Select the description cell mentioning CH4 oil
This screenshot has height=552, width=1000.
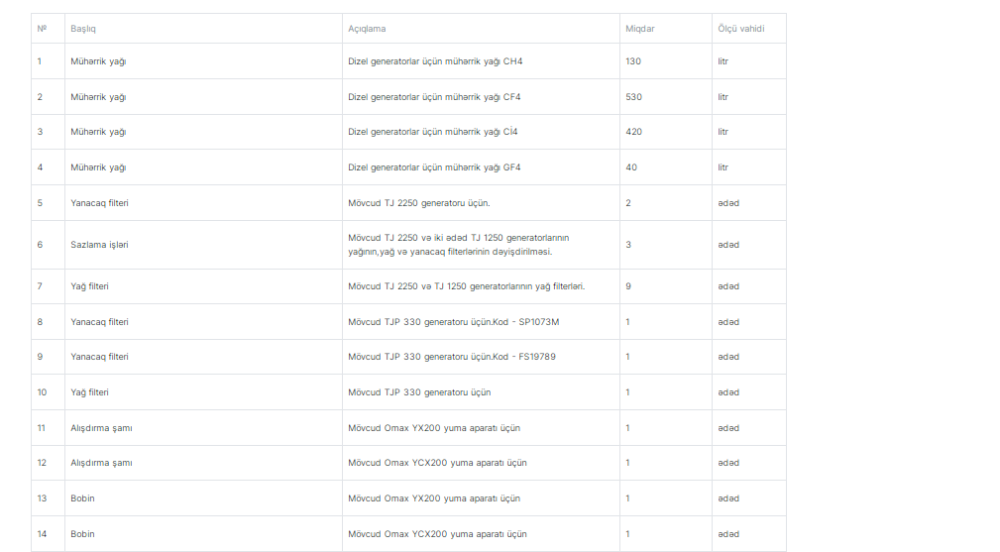click(x=435, y=61)
